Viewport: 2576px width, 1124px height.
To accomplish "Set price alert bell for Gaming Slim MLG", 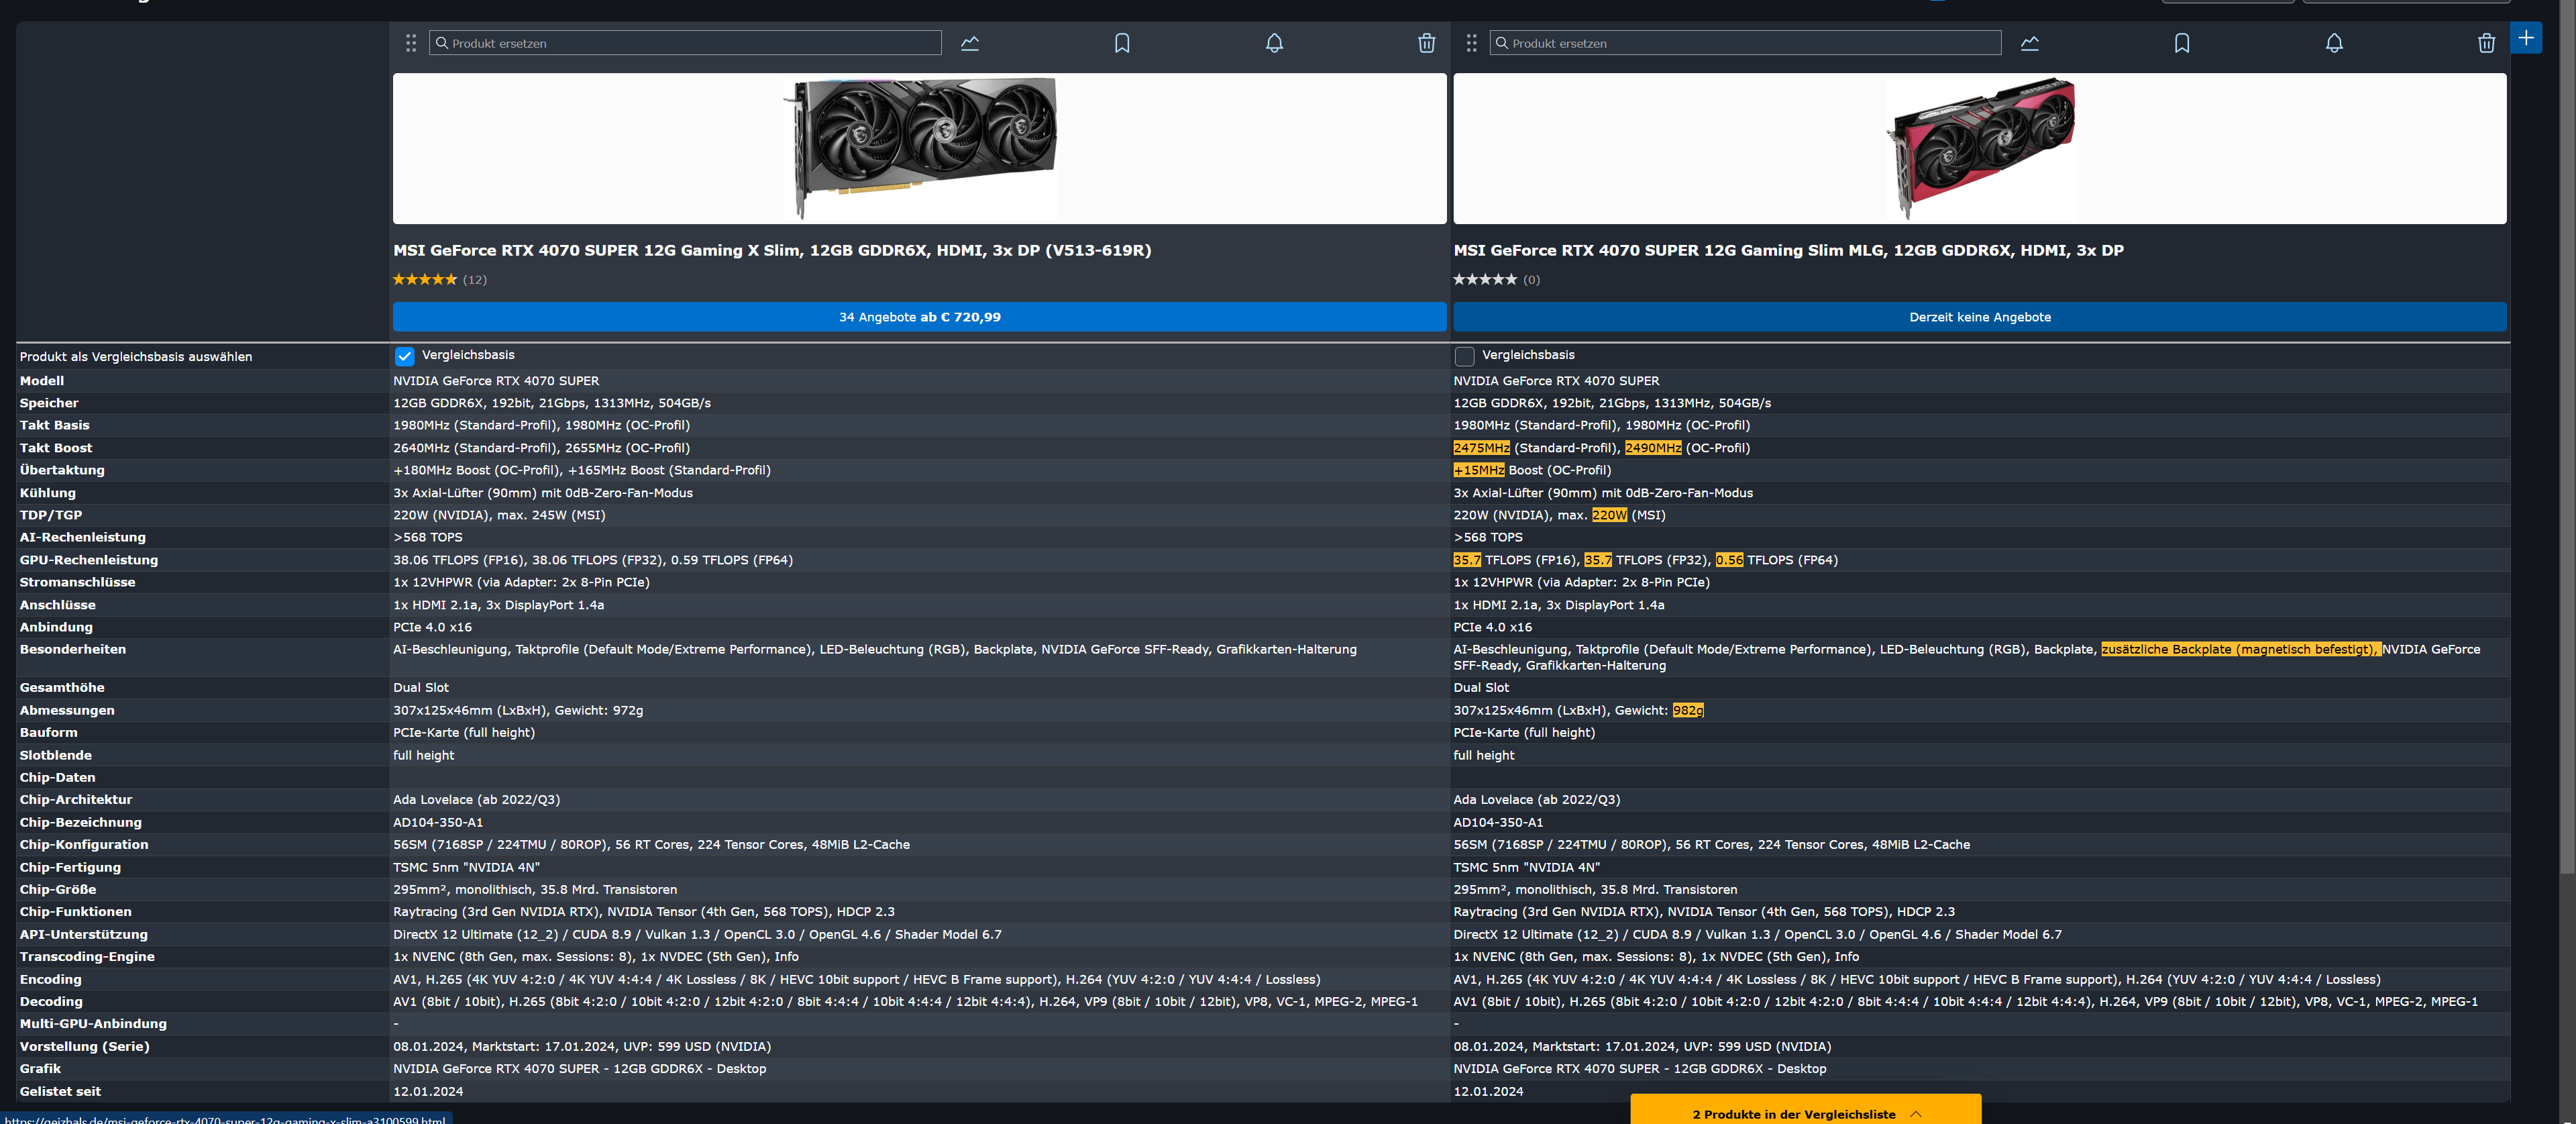I will tap(2333, 43).
